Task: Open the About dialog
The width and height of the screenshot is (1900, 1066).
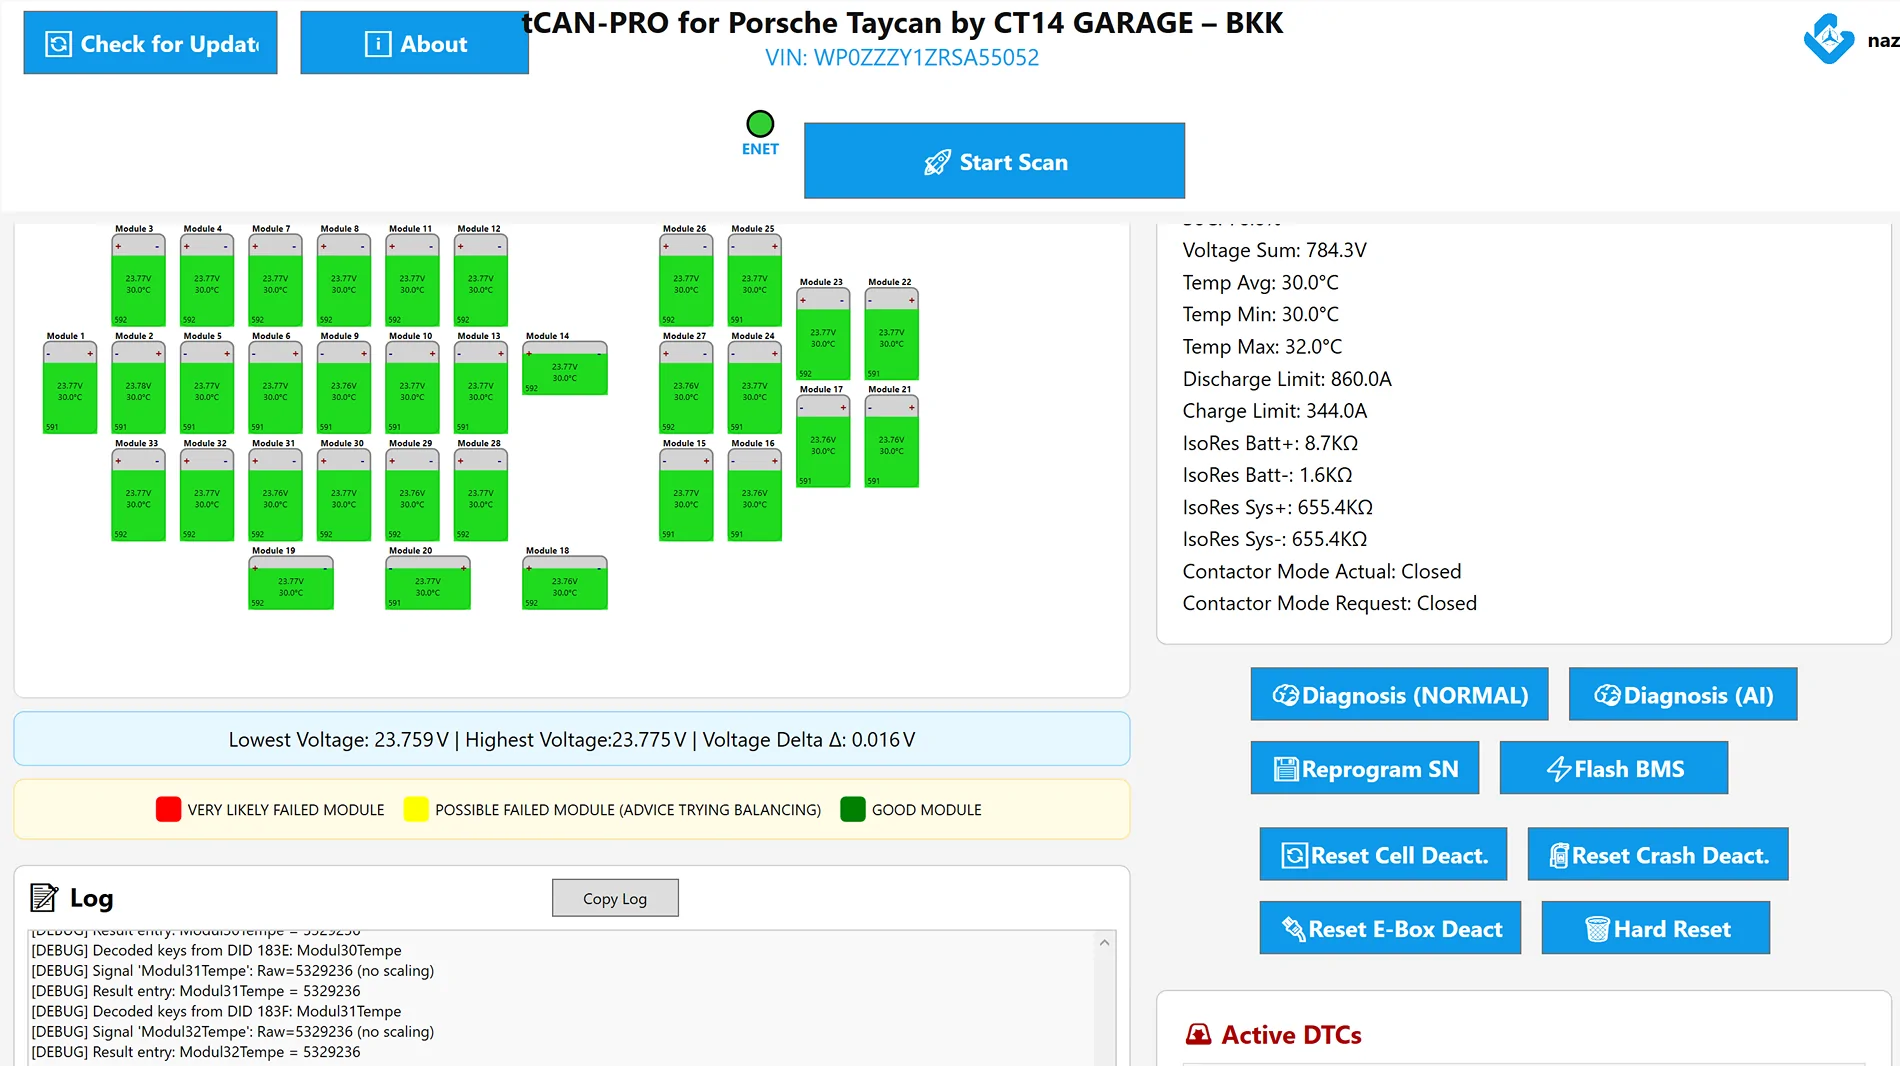Action: pos(414,43)
